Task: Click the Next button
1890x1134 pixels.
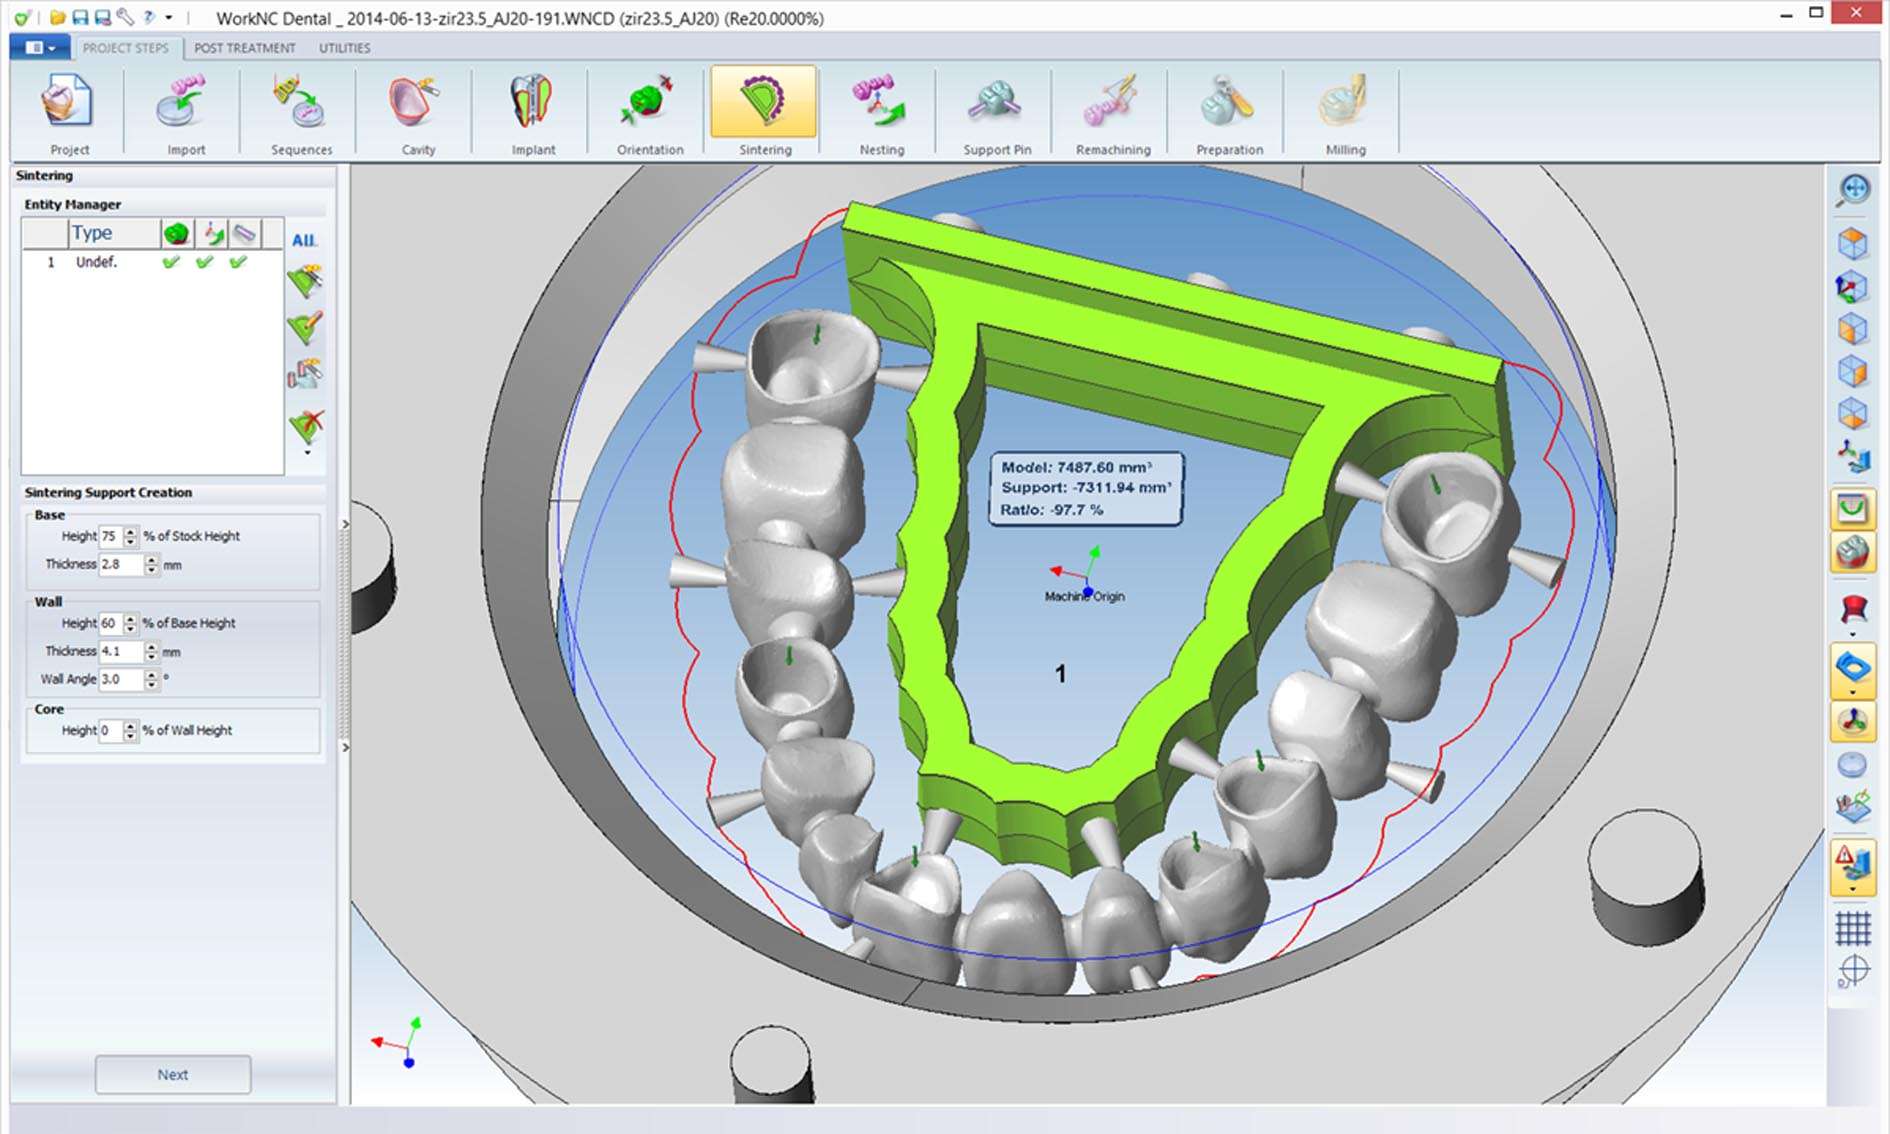Action: coord(172,1074)
